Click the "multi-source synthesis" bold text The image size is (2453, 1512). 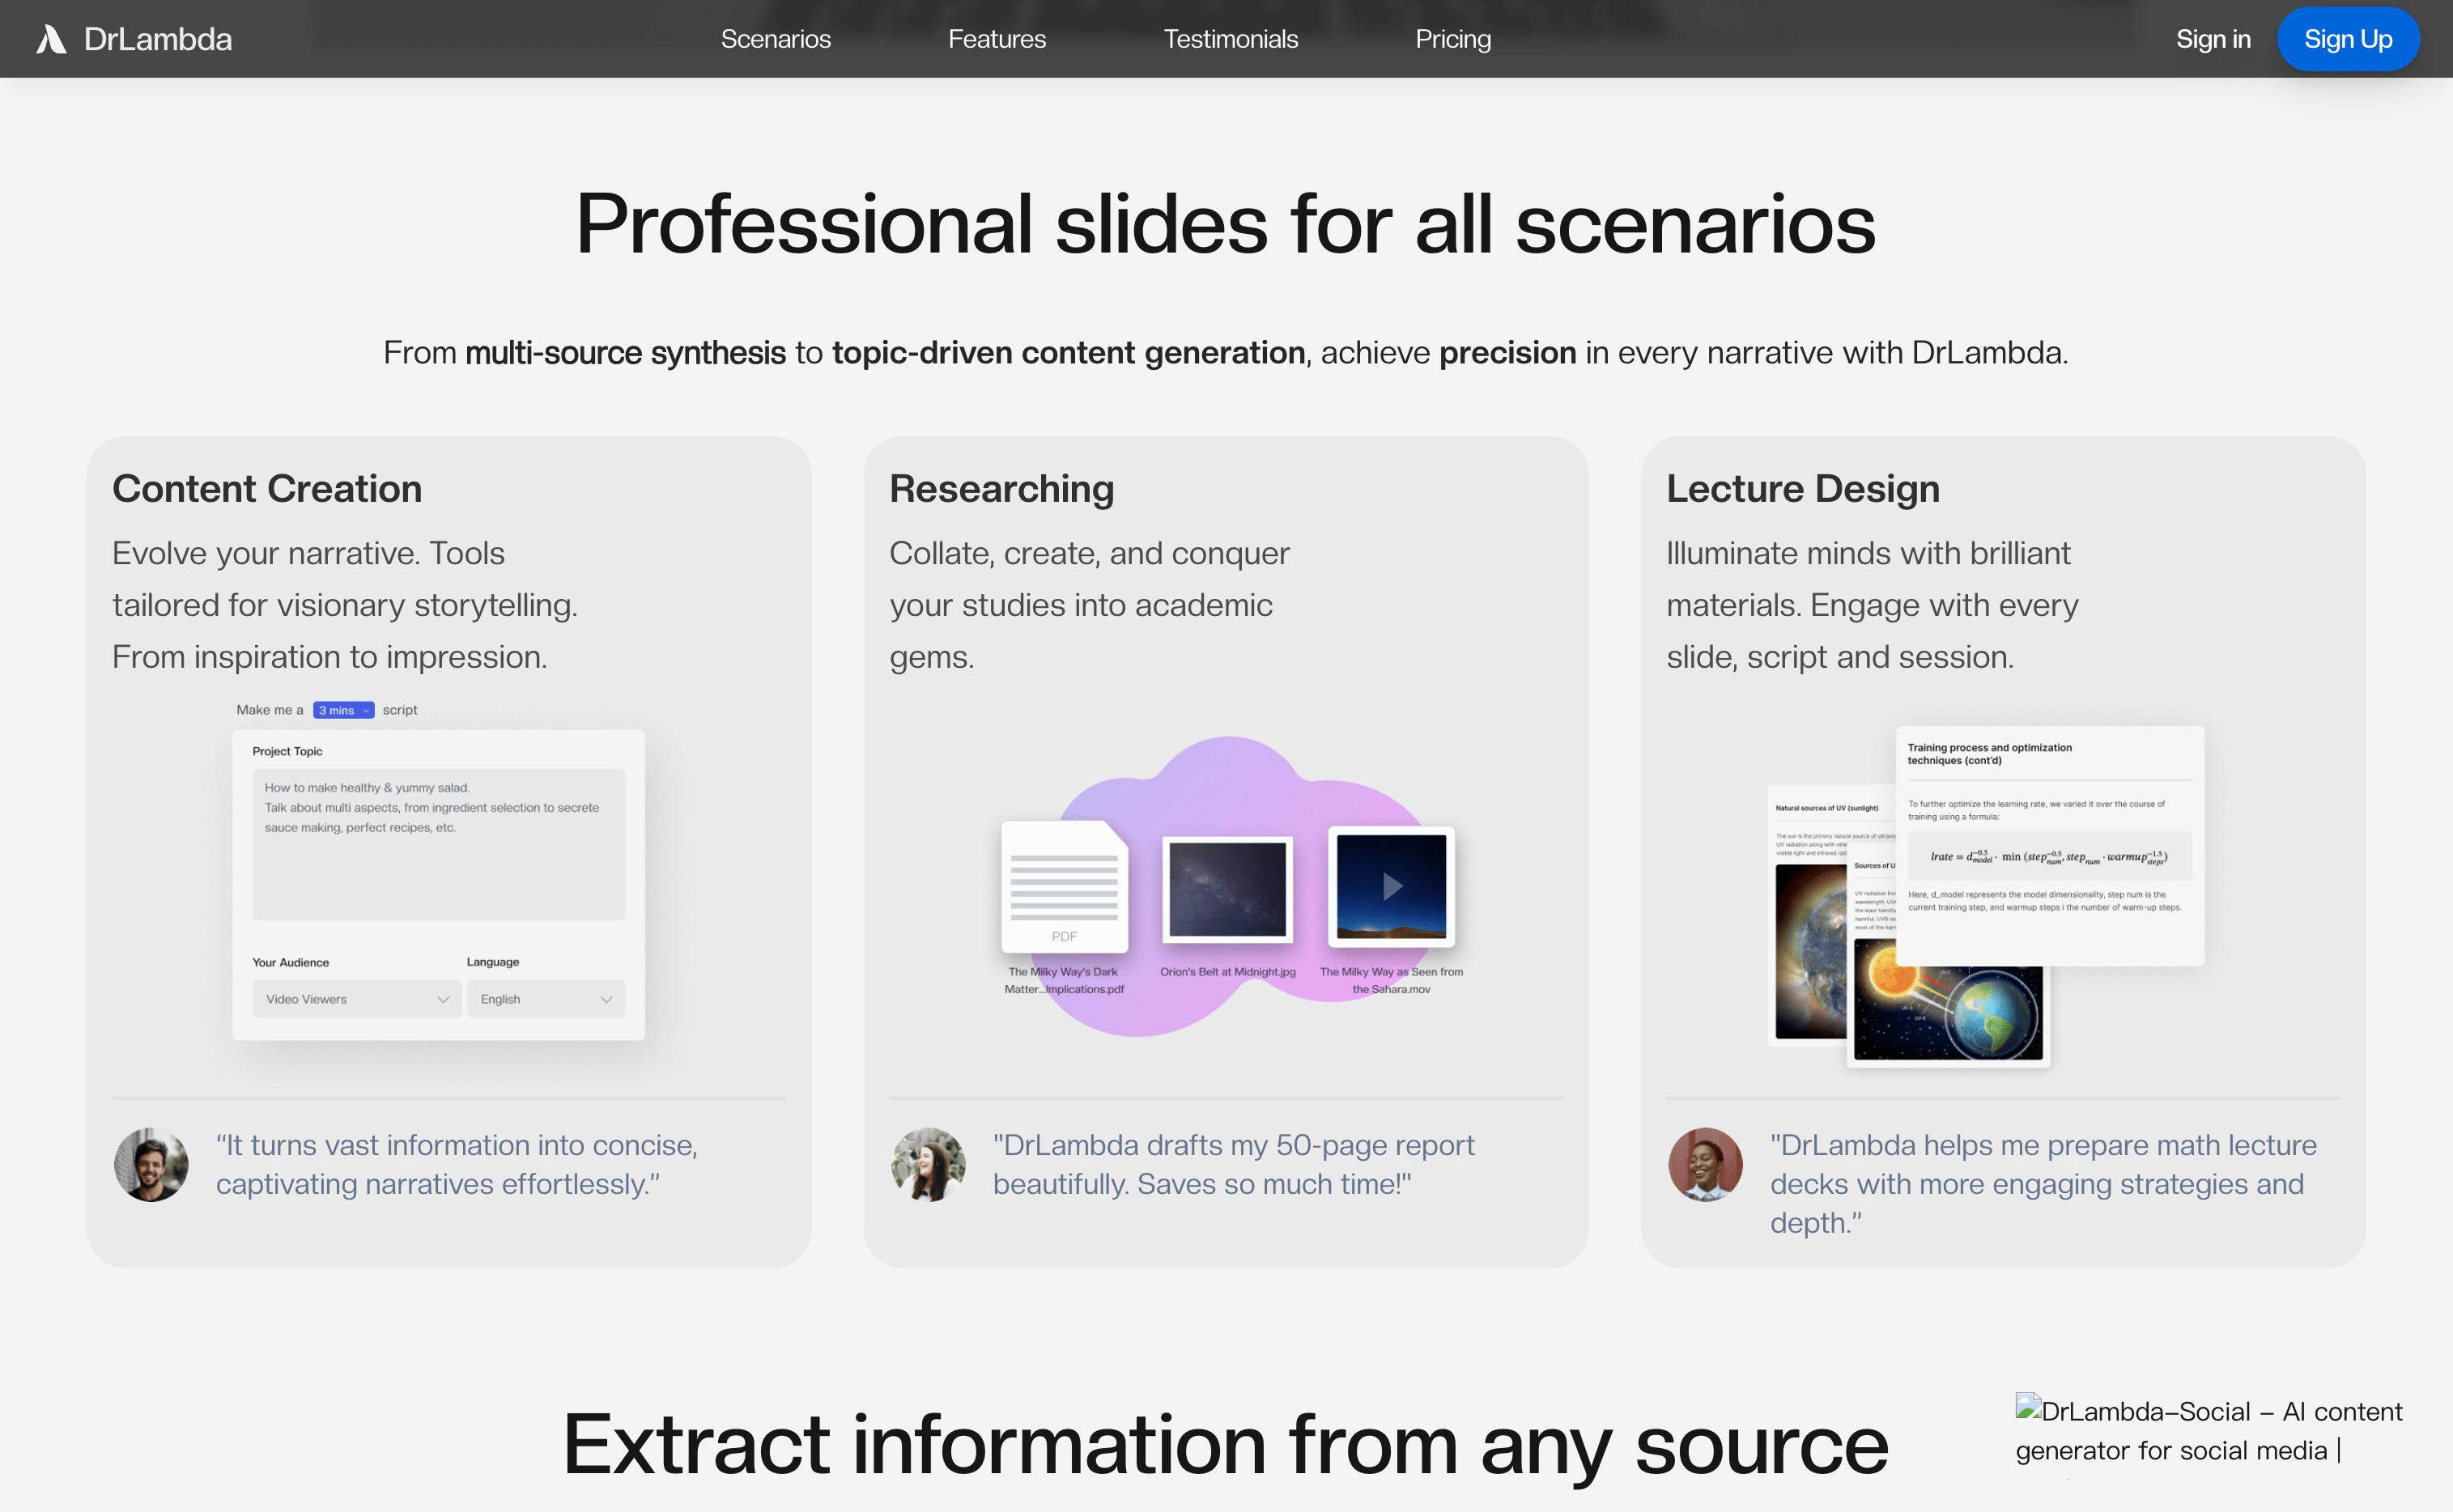pyautogui.click(x=625, y=353)
